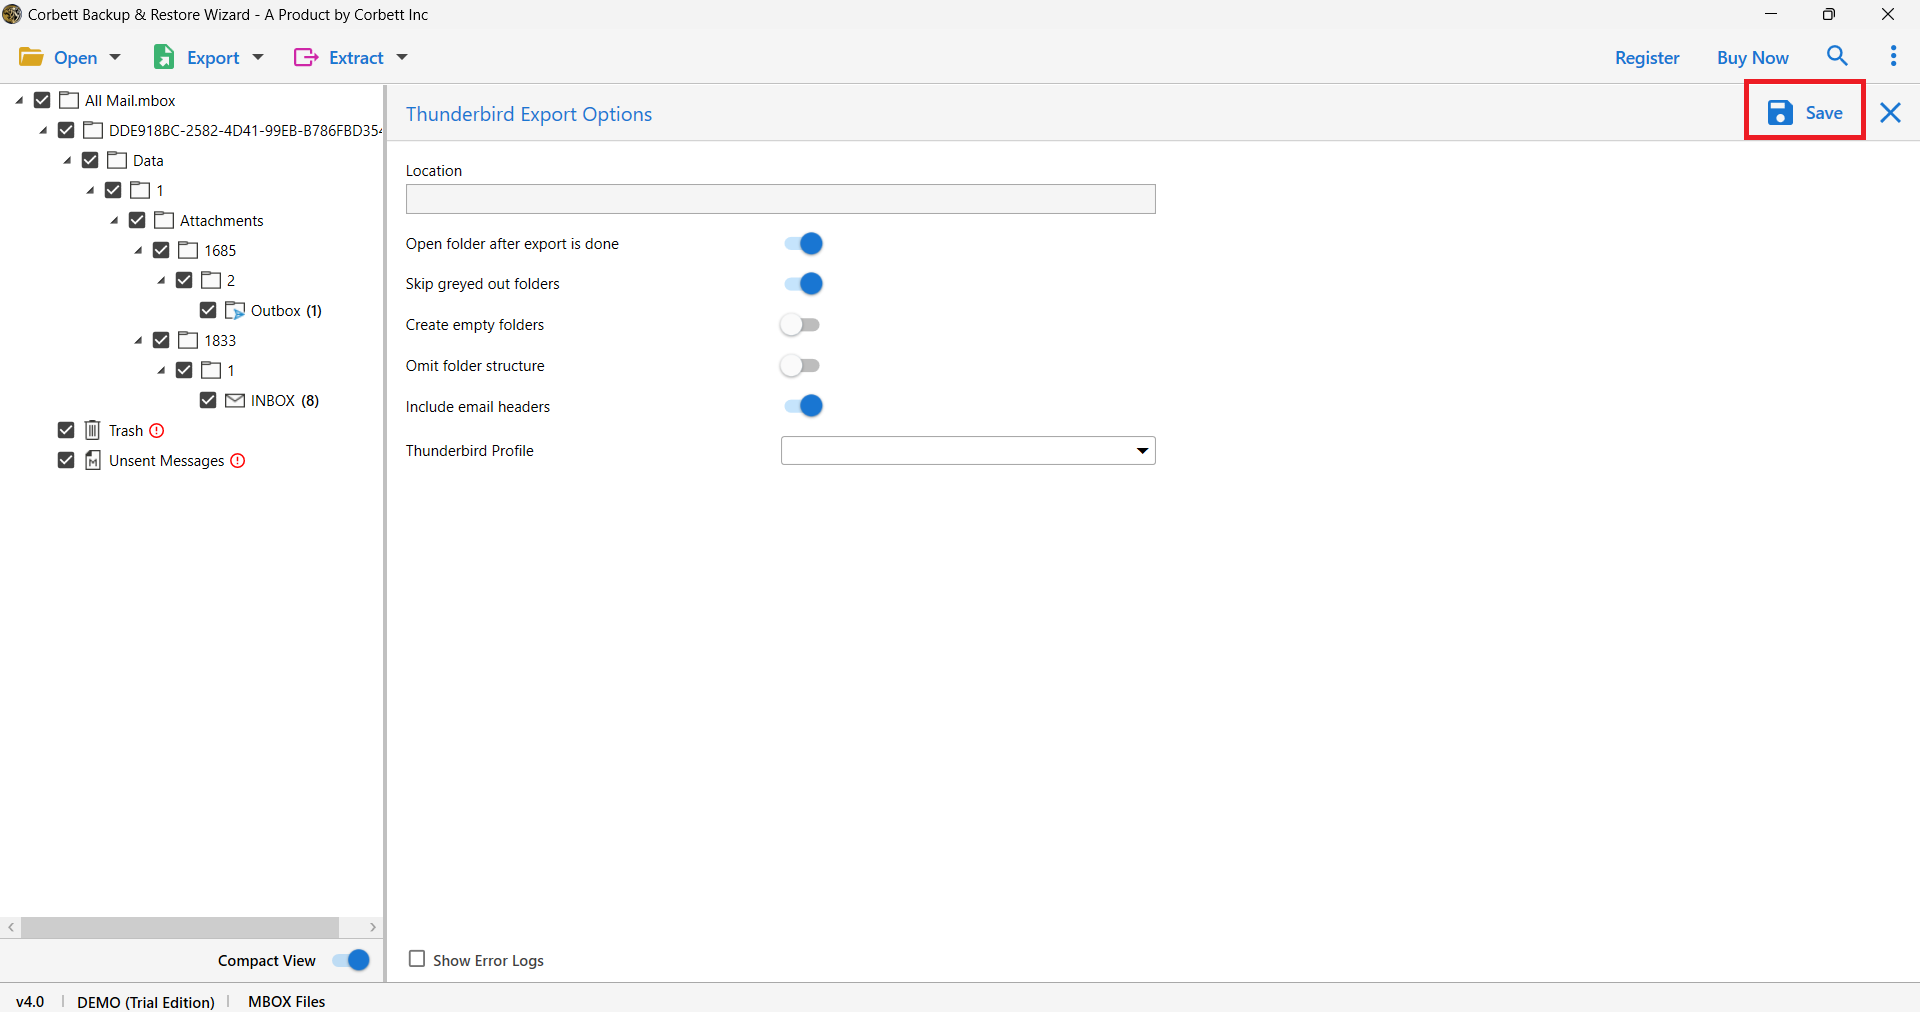Uncheck the Trash checkbox
The image size is (1920, 1012).
pos(66,430)
